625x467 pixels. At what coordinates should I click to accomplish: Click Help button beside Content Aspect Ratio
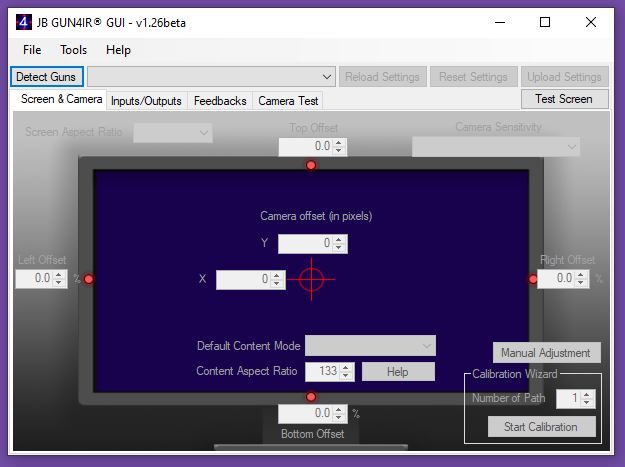coord(398,371)
